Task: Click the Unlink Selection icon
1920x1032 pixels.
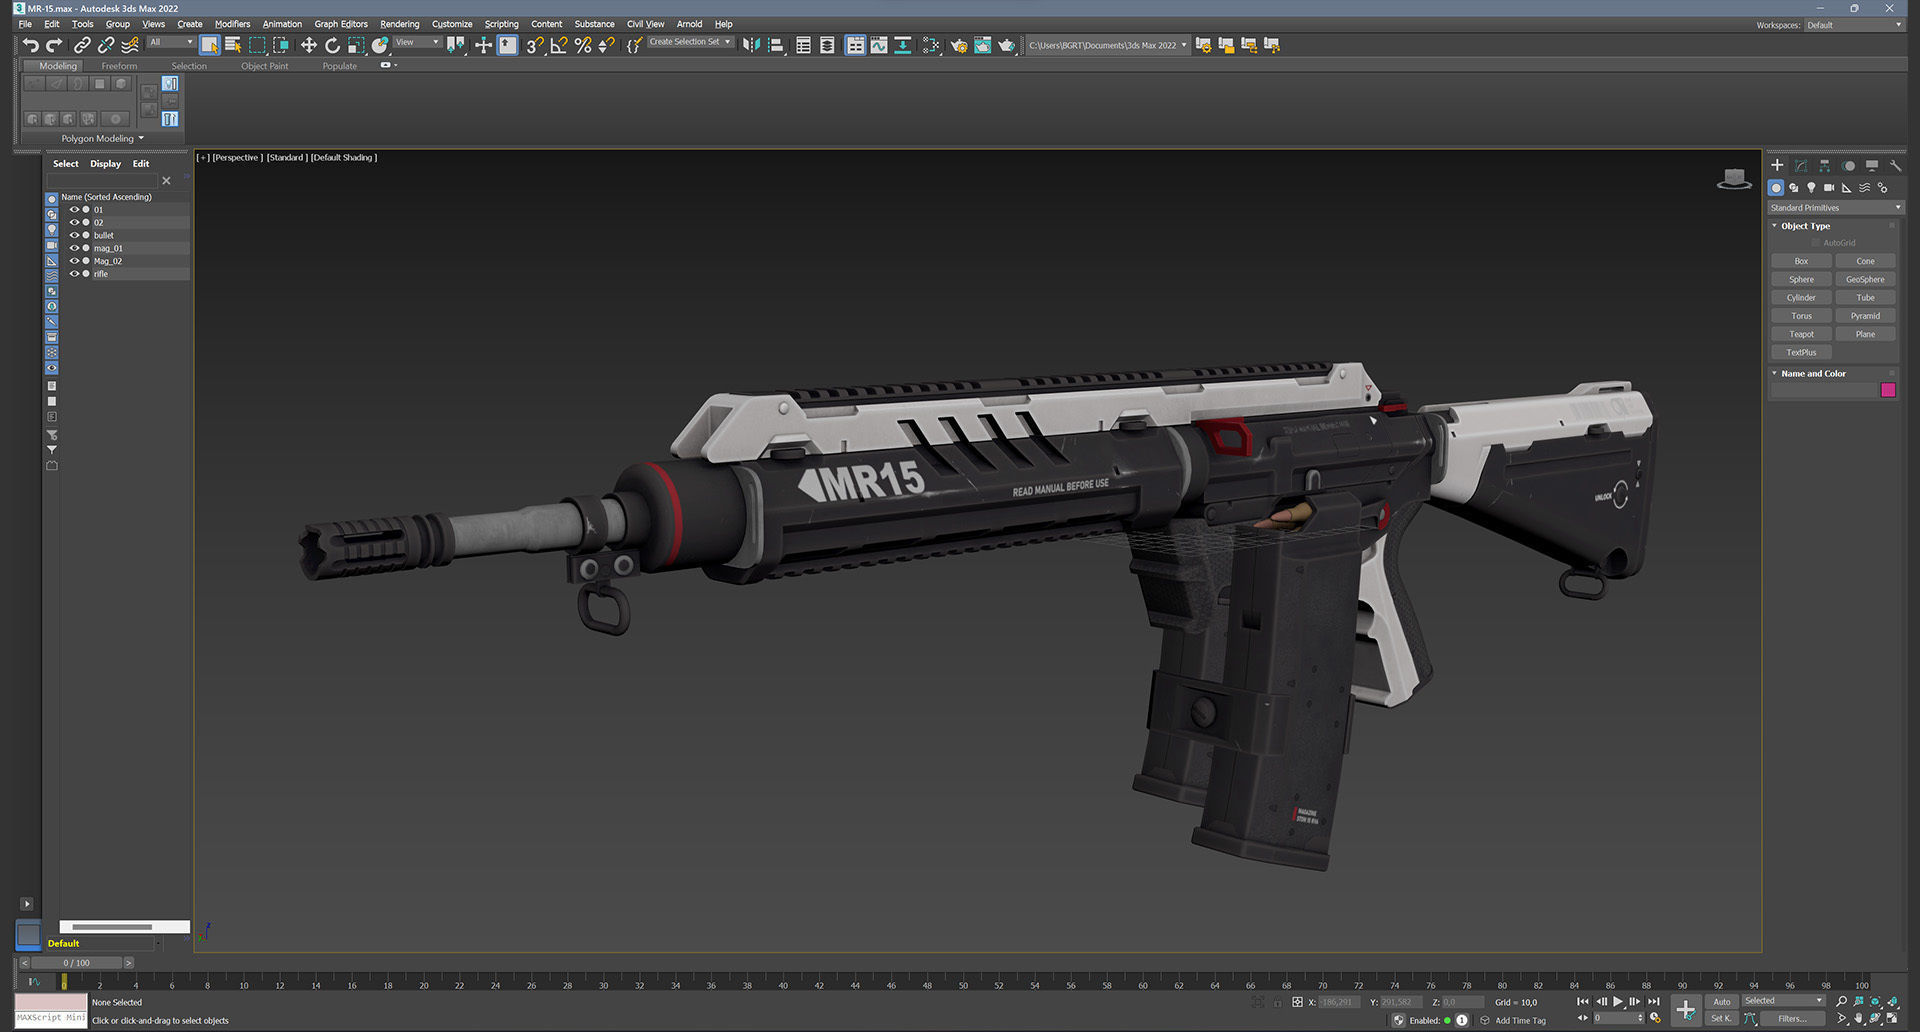Action: pos(106,45)
